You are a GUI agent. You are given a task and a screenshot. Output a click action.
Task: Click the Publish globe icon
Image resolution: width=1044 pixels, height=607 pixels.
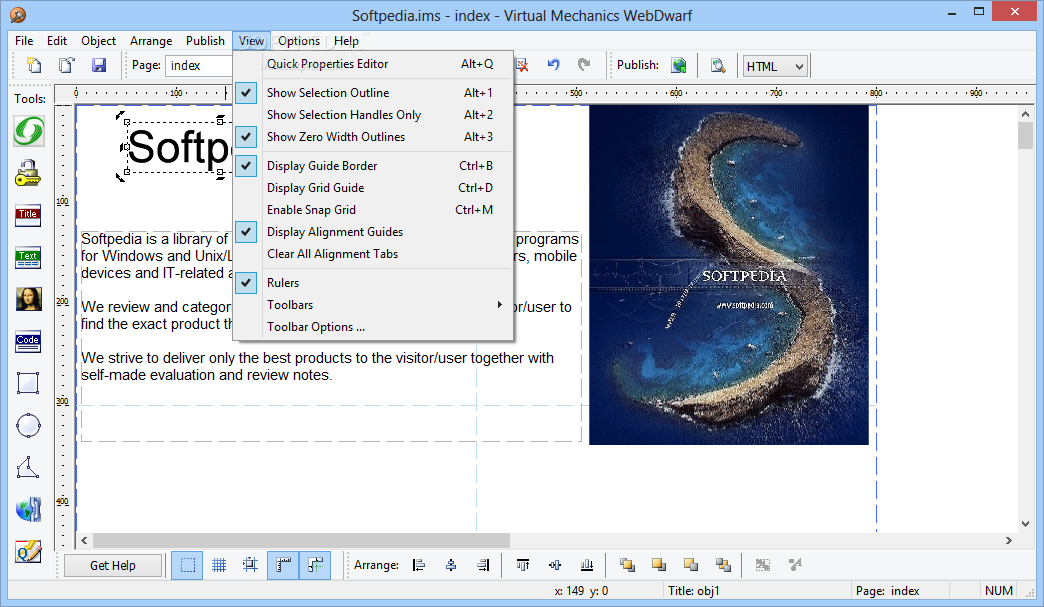click(678, 65)
